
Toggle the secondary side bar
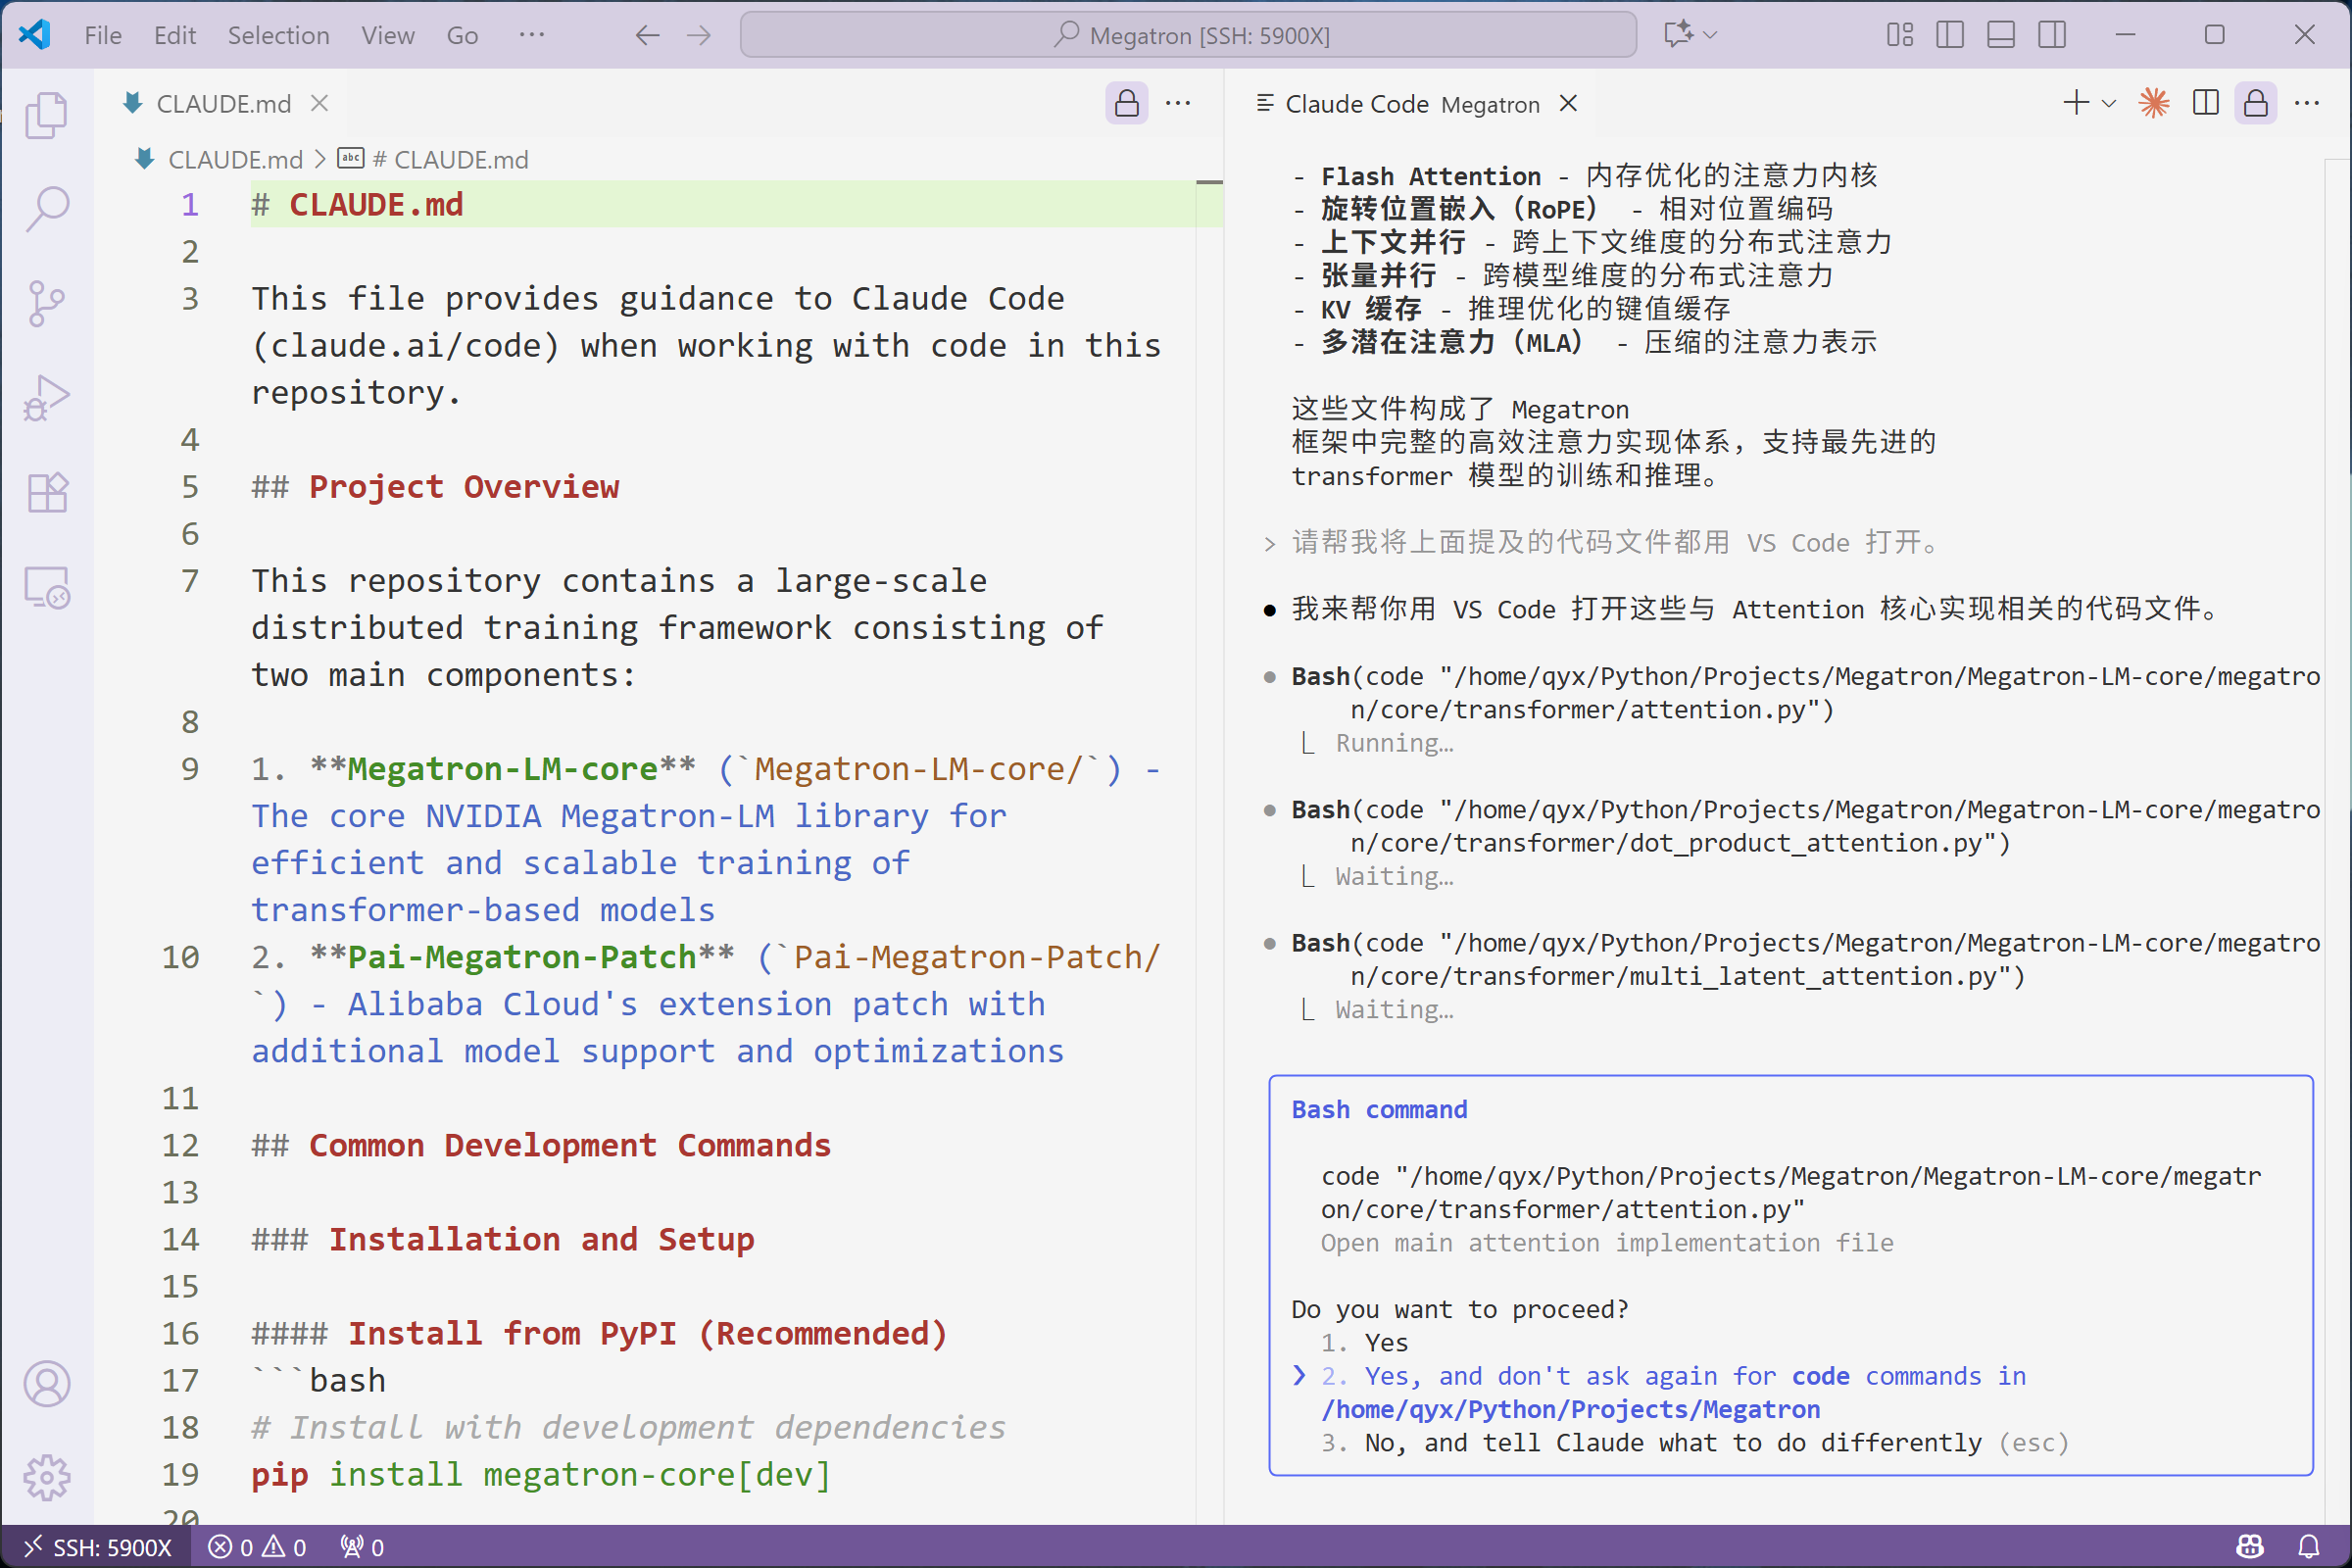tap(2052, 35)
